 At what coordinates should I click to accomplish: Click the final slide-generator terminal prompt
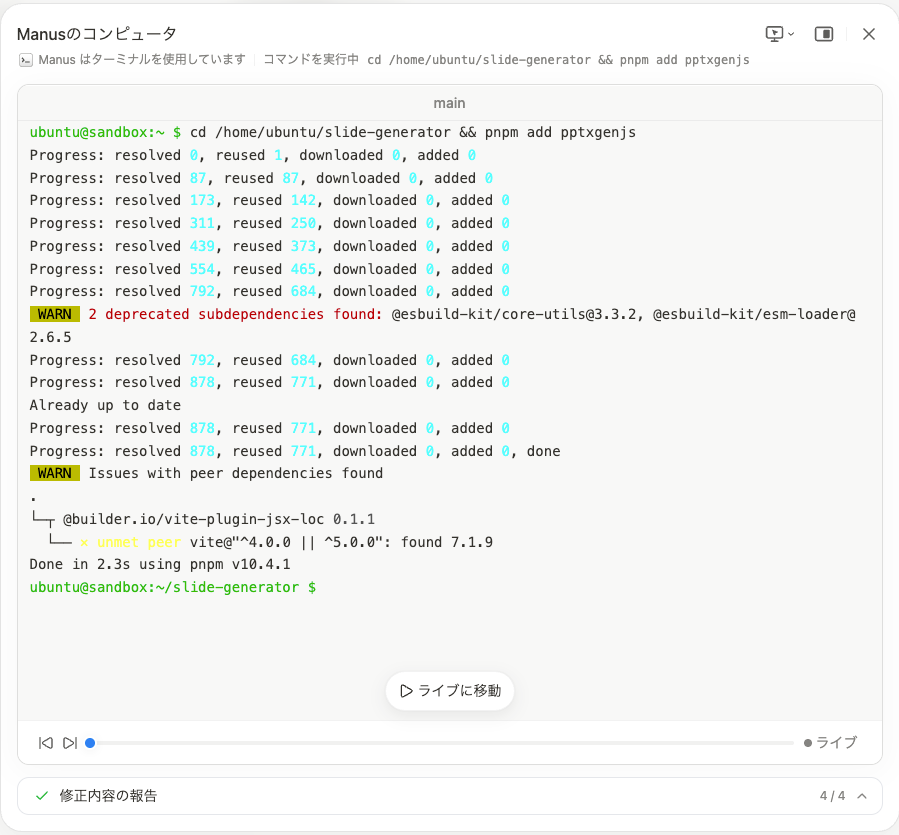[x=172, y=587]
